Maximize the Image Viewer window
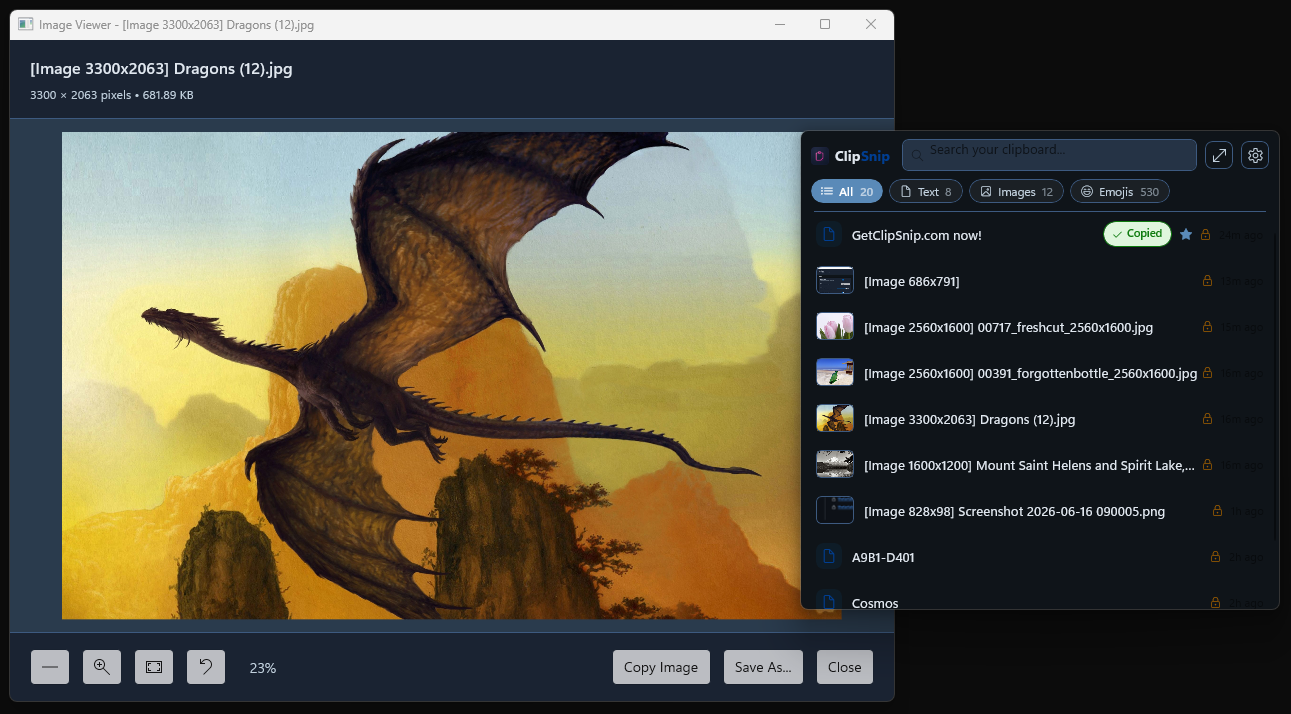 (825, 24)
